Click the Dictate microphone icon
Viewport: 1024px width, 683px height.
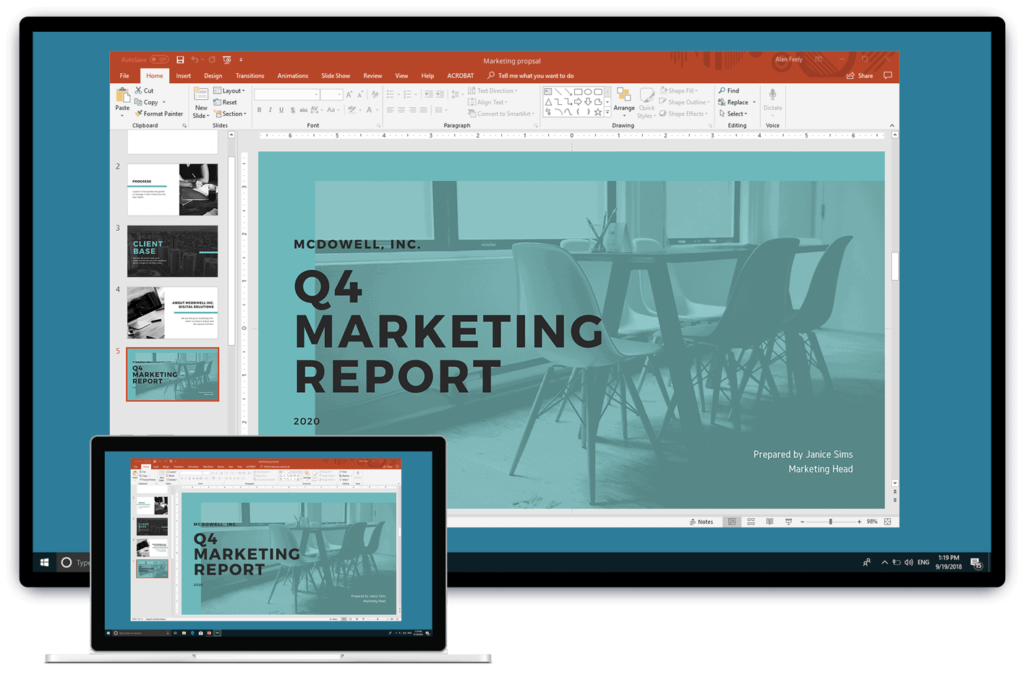tap(773, 95)
